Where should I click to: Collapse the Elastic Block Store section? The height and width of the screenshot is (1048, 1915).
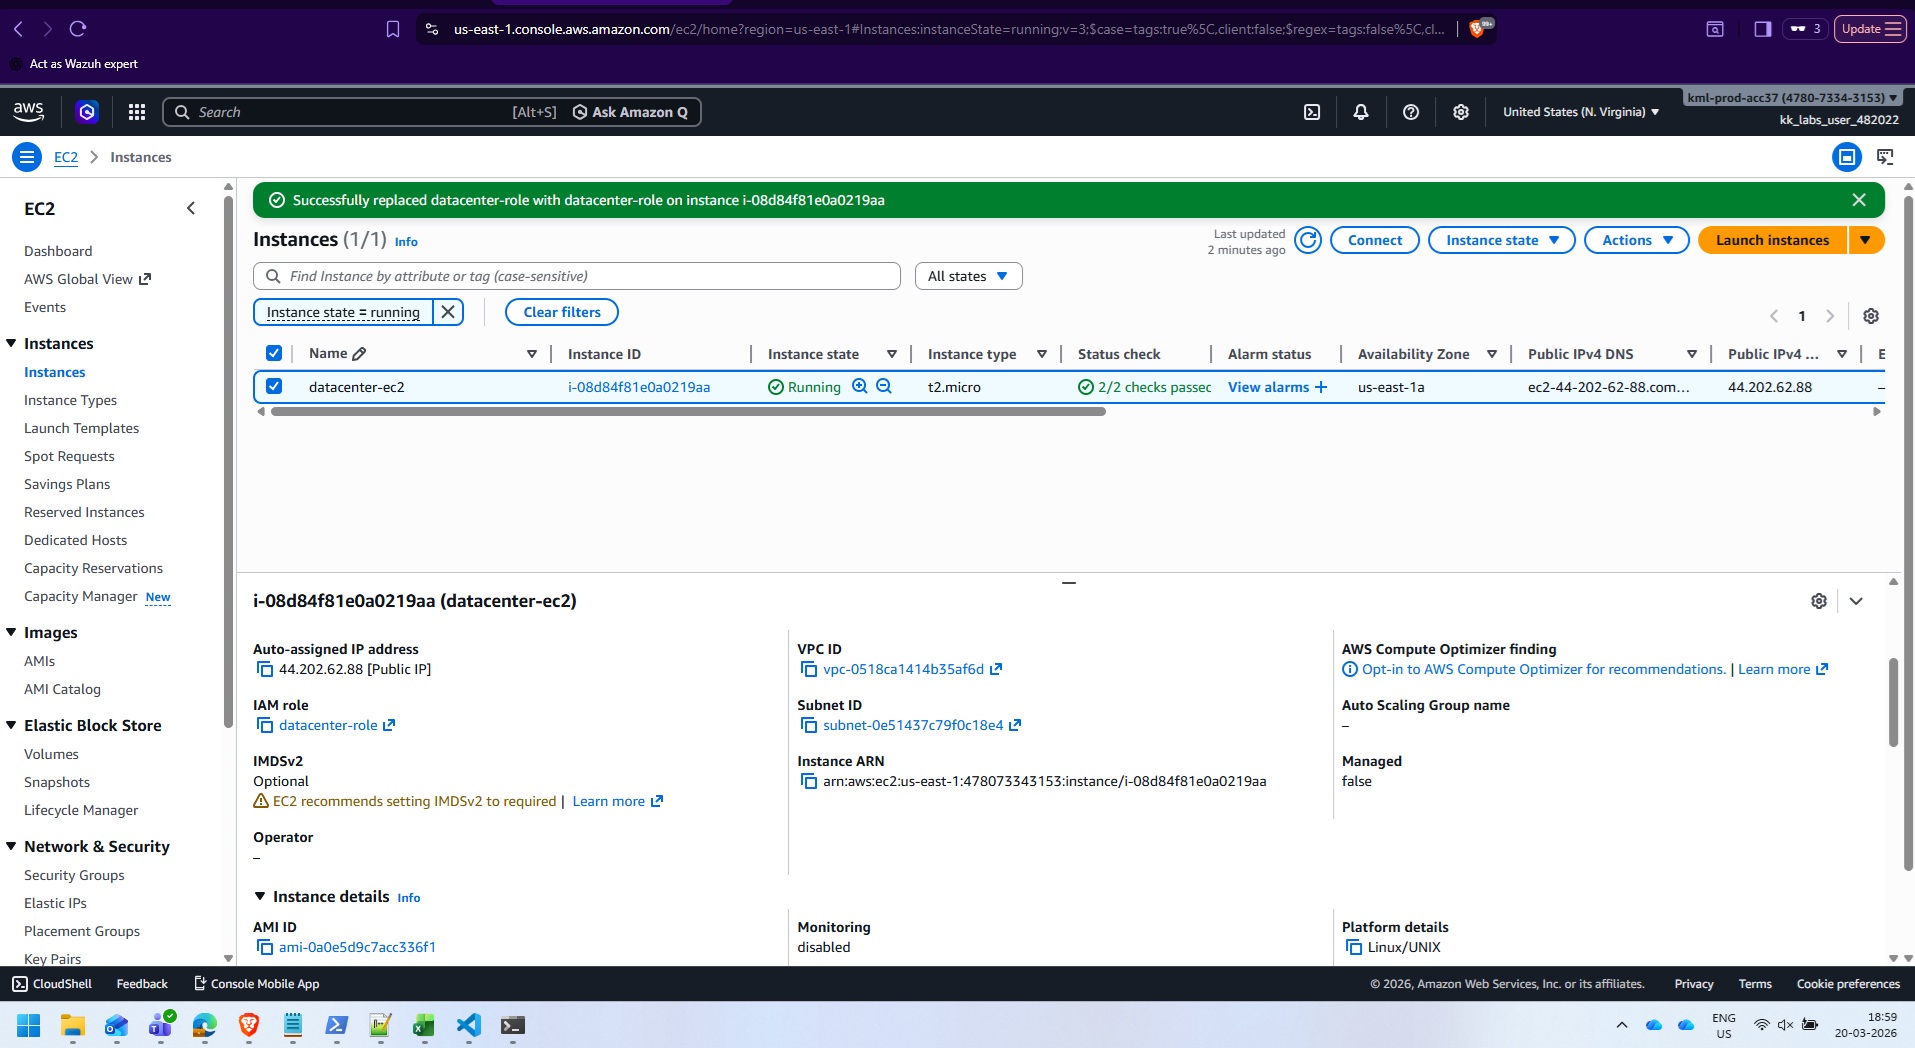coord(12,725)
